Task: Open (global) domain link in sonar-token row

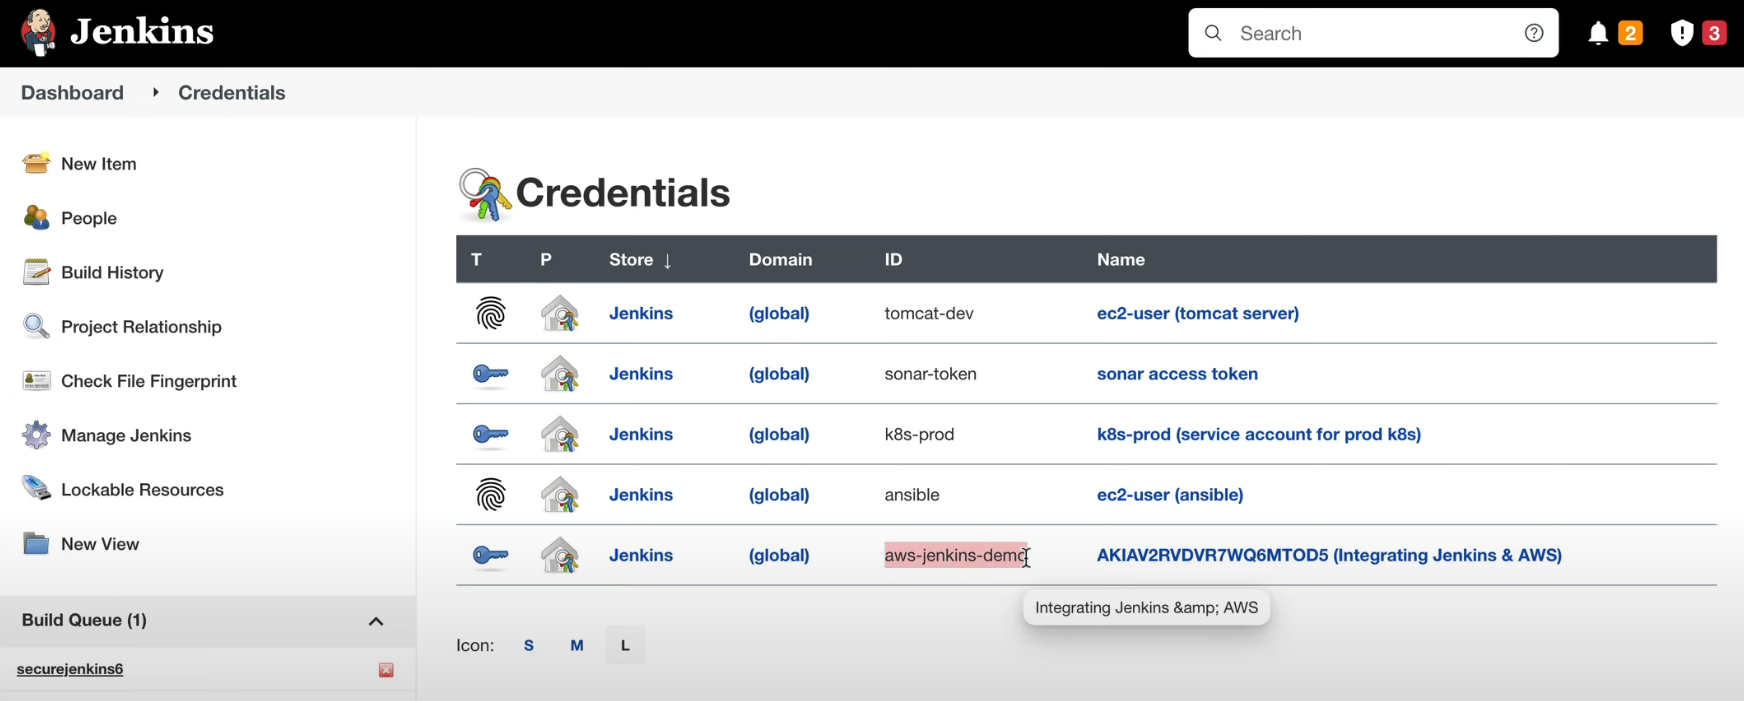Action: pyautogui.click(x=779, y=374)
